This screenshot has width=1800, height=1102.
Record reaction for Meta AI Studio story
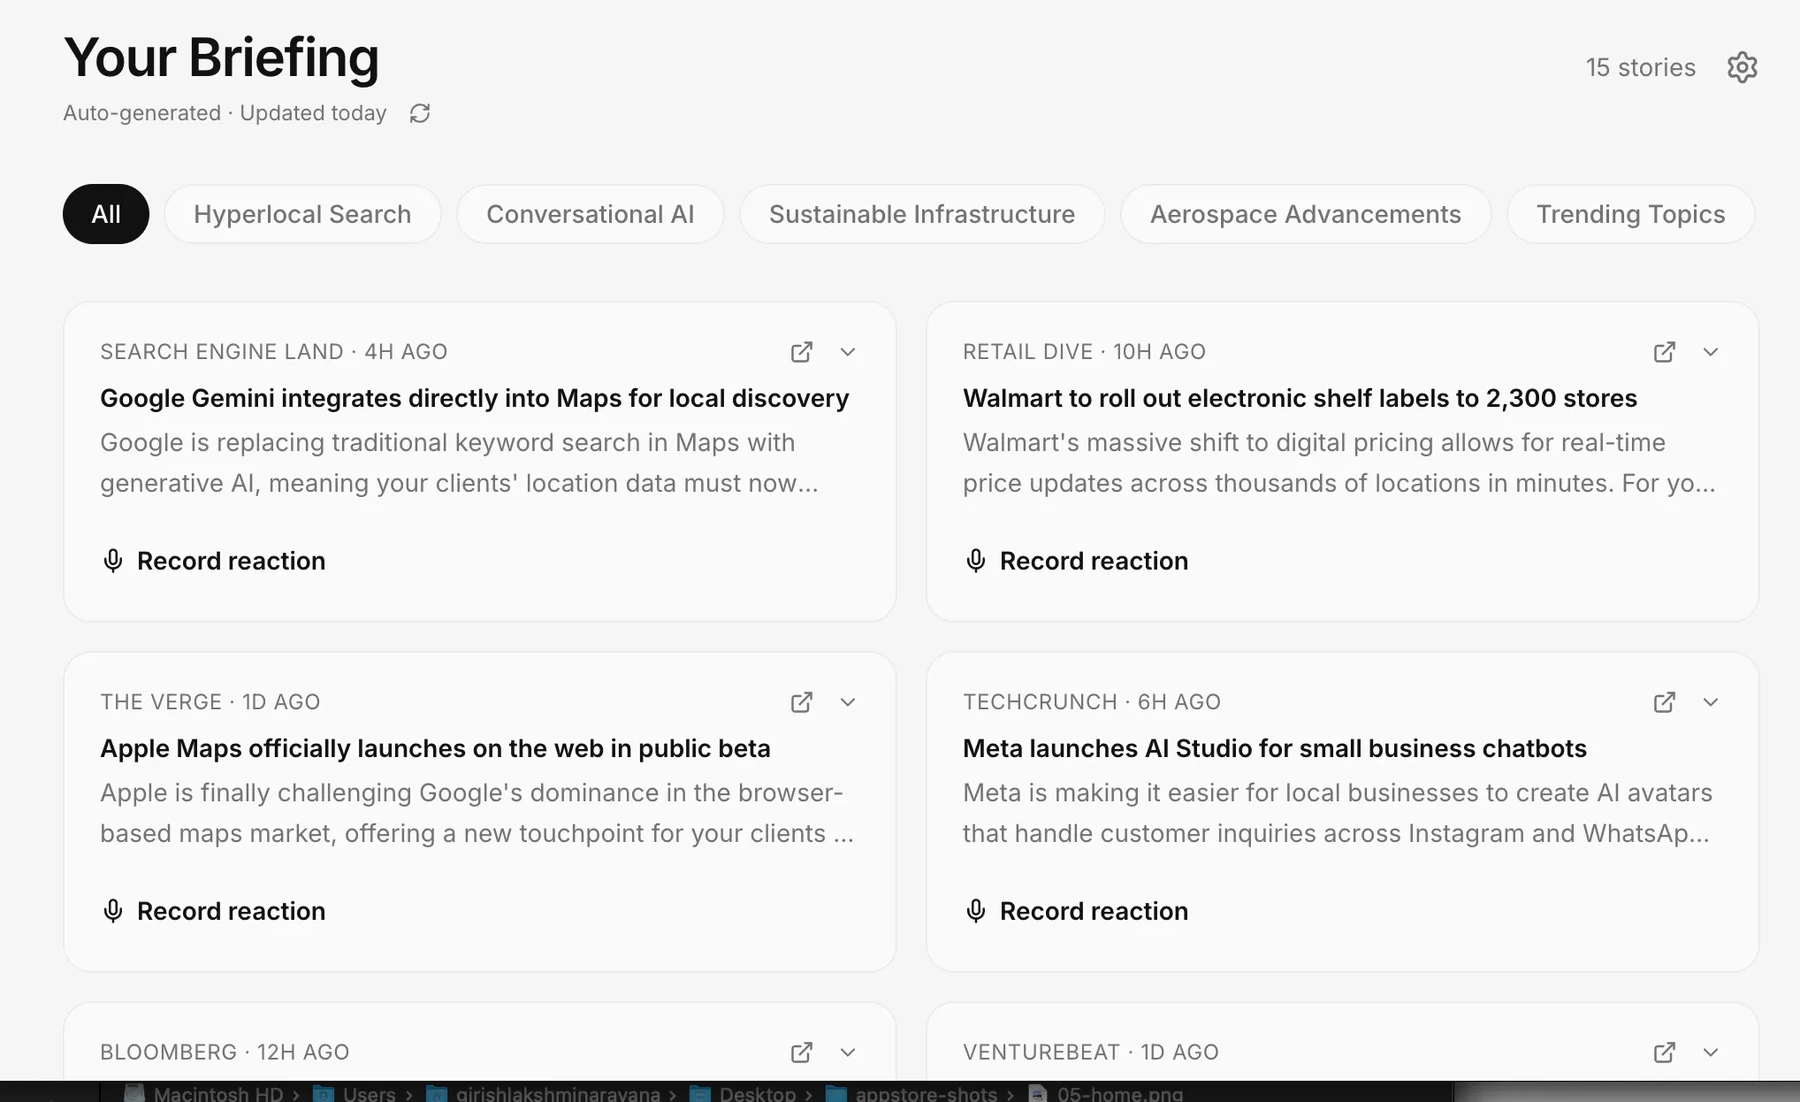1076,911
